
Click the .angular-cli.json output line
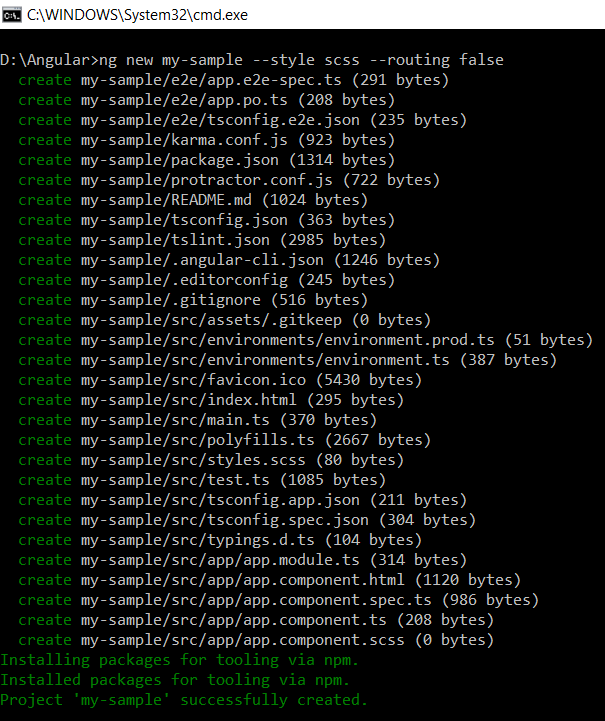pos(229,260)
